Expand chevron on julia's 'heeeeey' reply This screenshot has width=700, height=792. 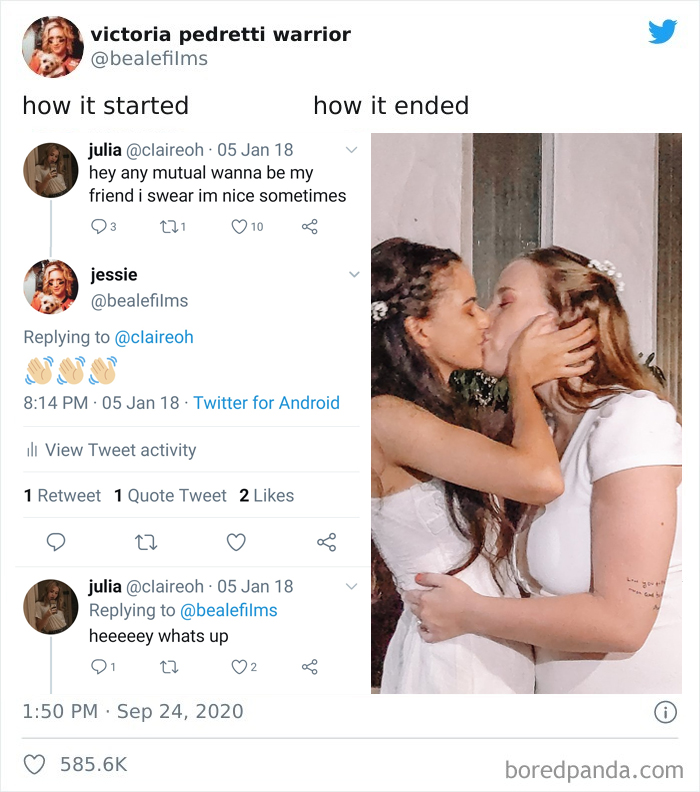tap(351, 586)
